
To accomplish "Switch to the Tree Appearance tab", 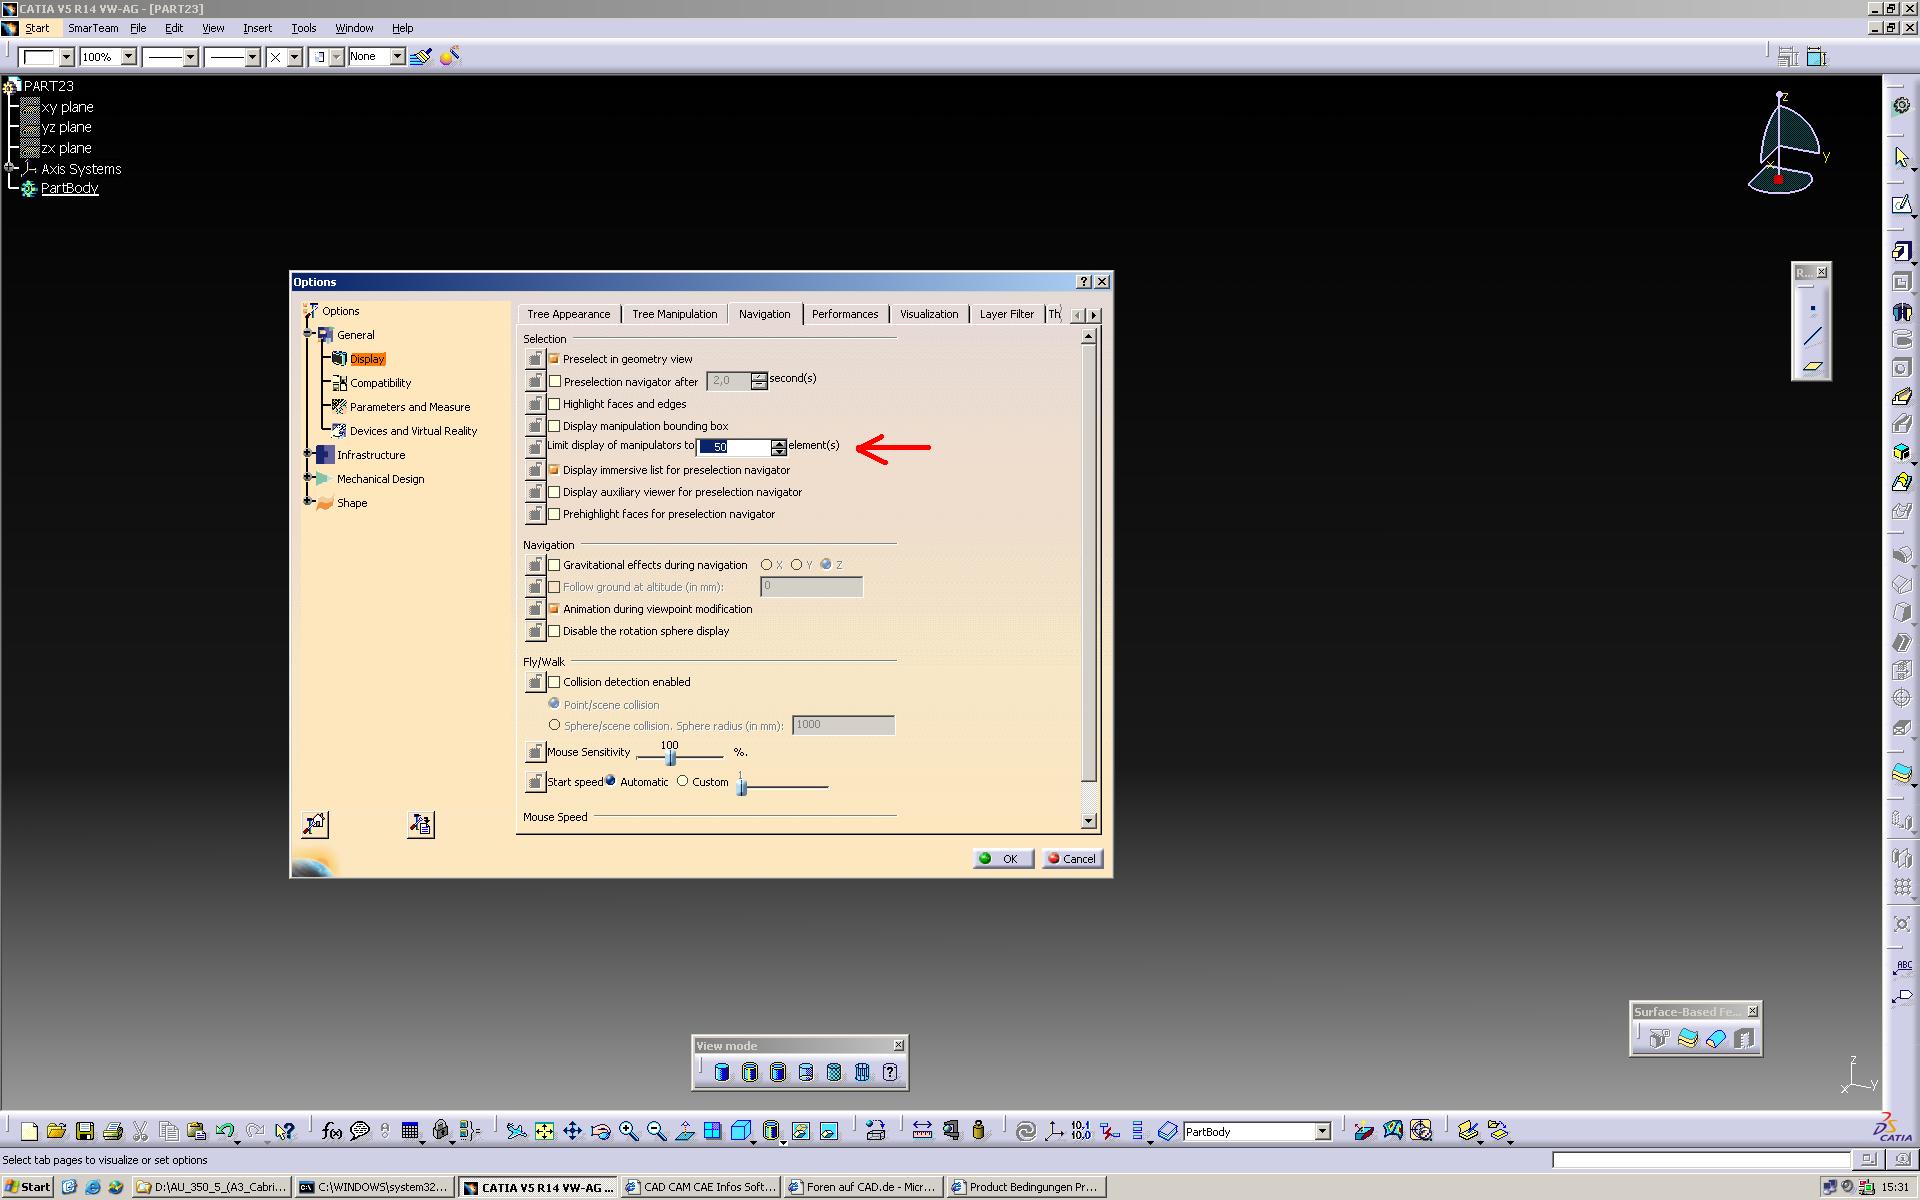I will [x=568, y=314].
